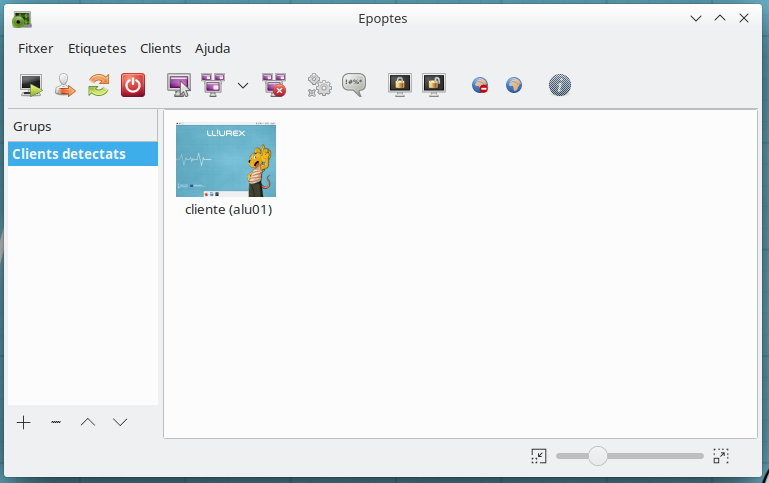This screenshot has height=483, width=769.
Task: Click the thumbnail size slider handle
Action: tap(598, 456)
